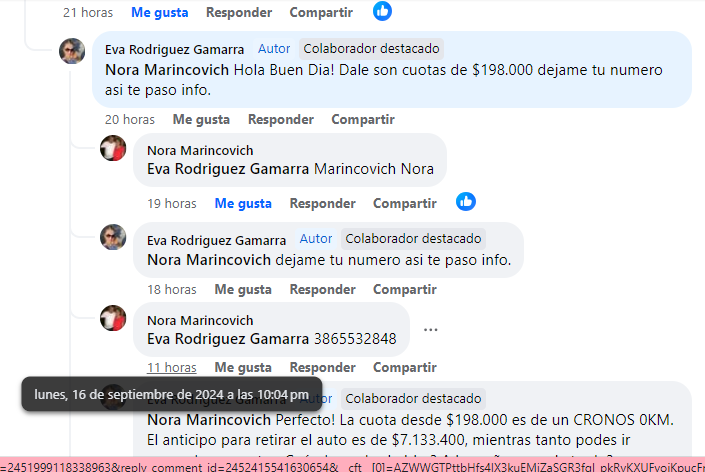
Task: Click Compartir under the 18 horas comment
Action: point(405,289)
